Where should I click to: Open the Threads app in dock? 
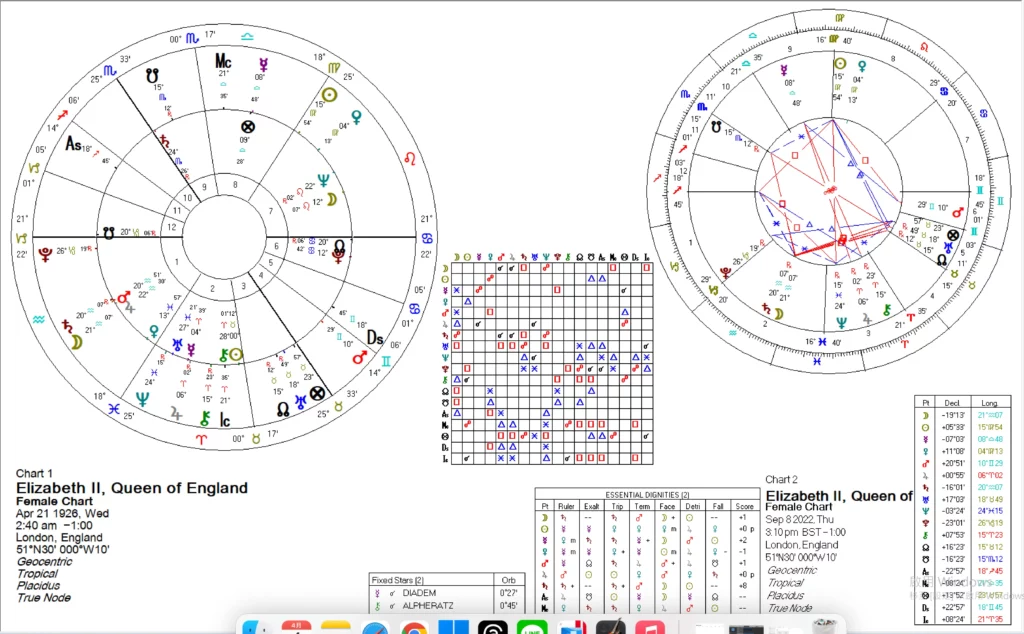pyautogui.click(x=492, y=629)
